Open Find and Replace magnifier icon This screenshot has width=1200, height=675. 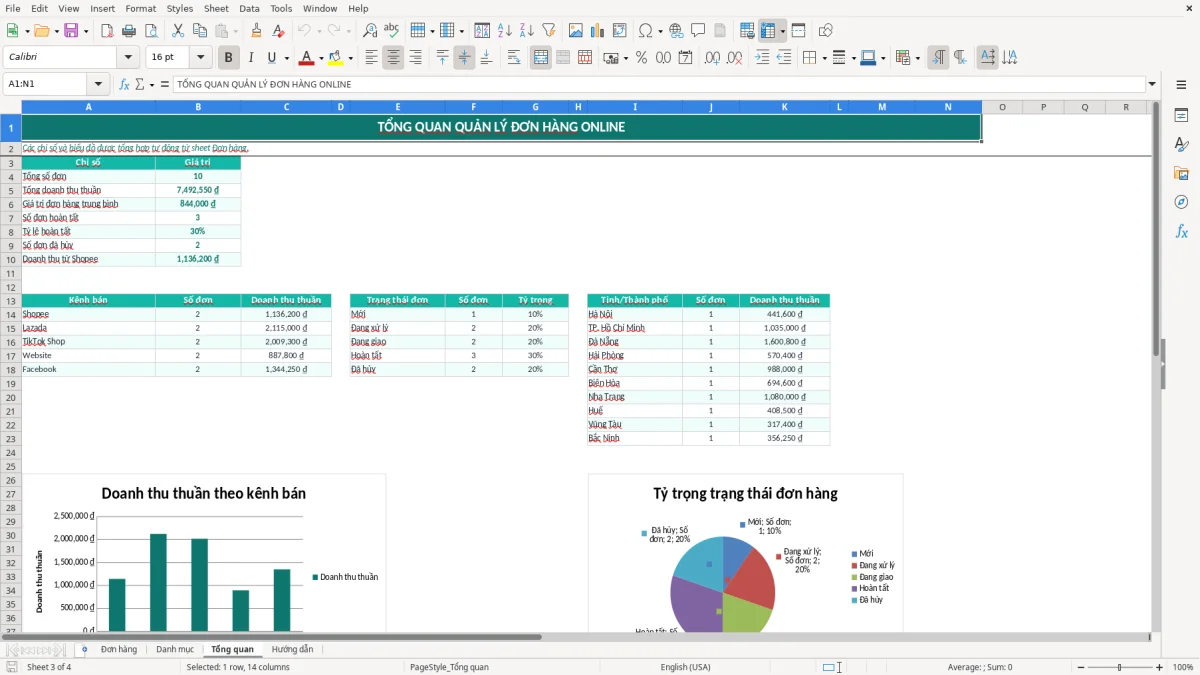(x=370, y=31)
